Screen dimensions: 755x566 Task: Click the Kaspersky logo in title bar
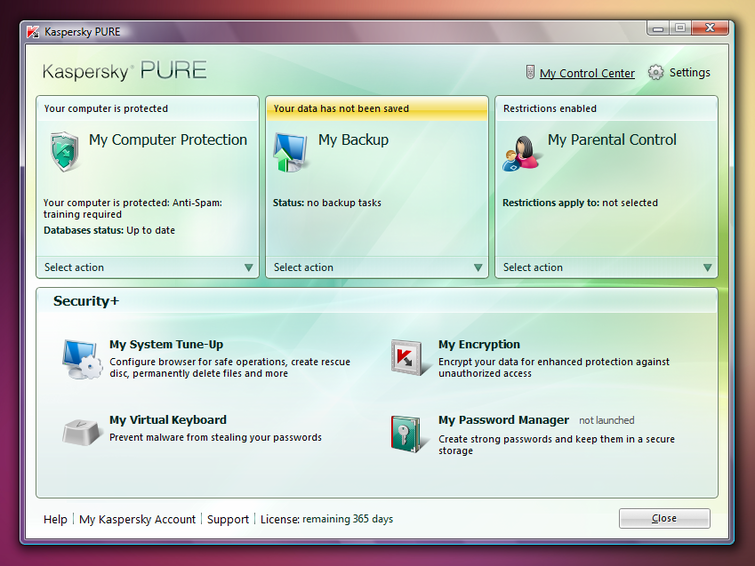point(33,32)
